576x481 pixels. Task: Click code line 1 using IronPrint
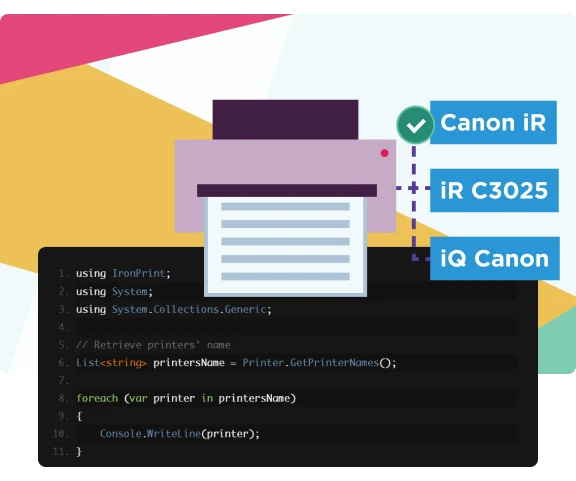click(123, 273)
